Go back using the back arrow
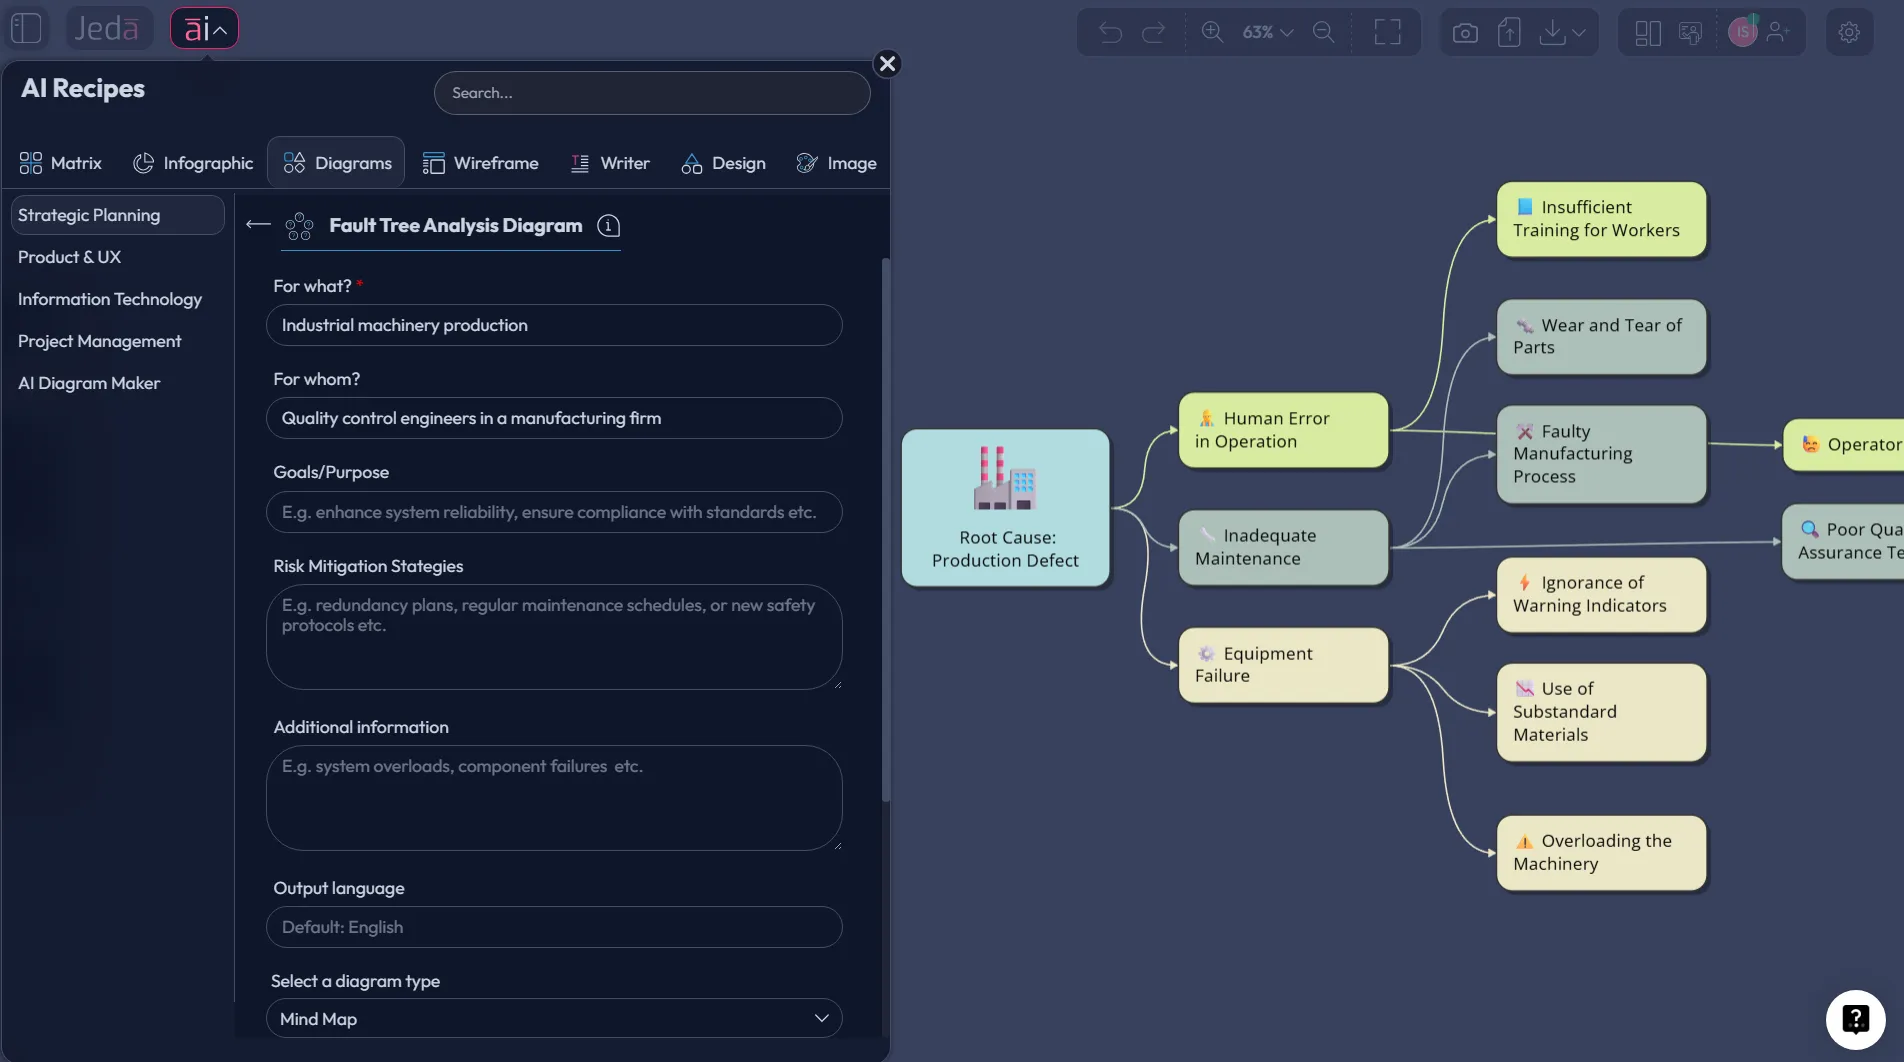1904x1062 pixels. [x=257, y=224]
